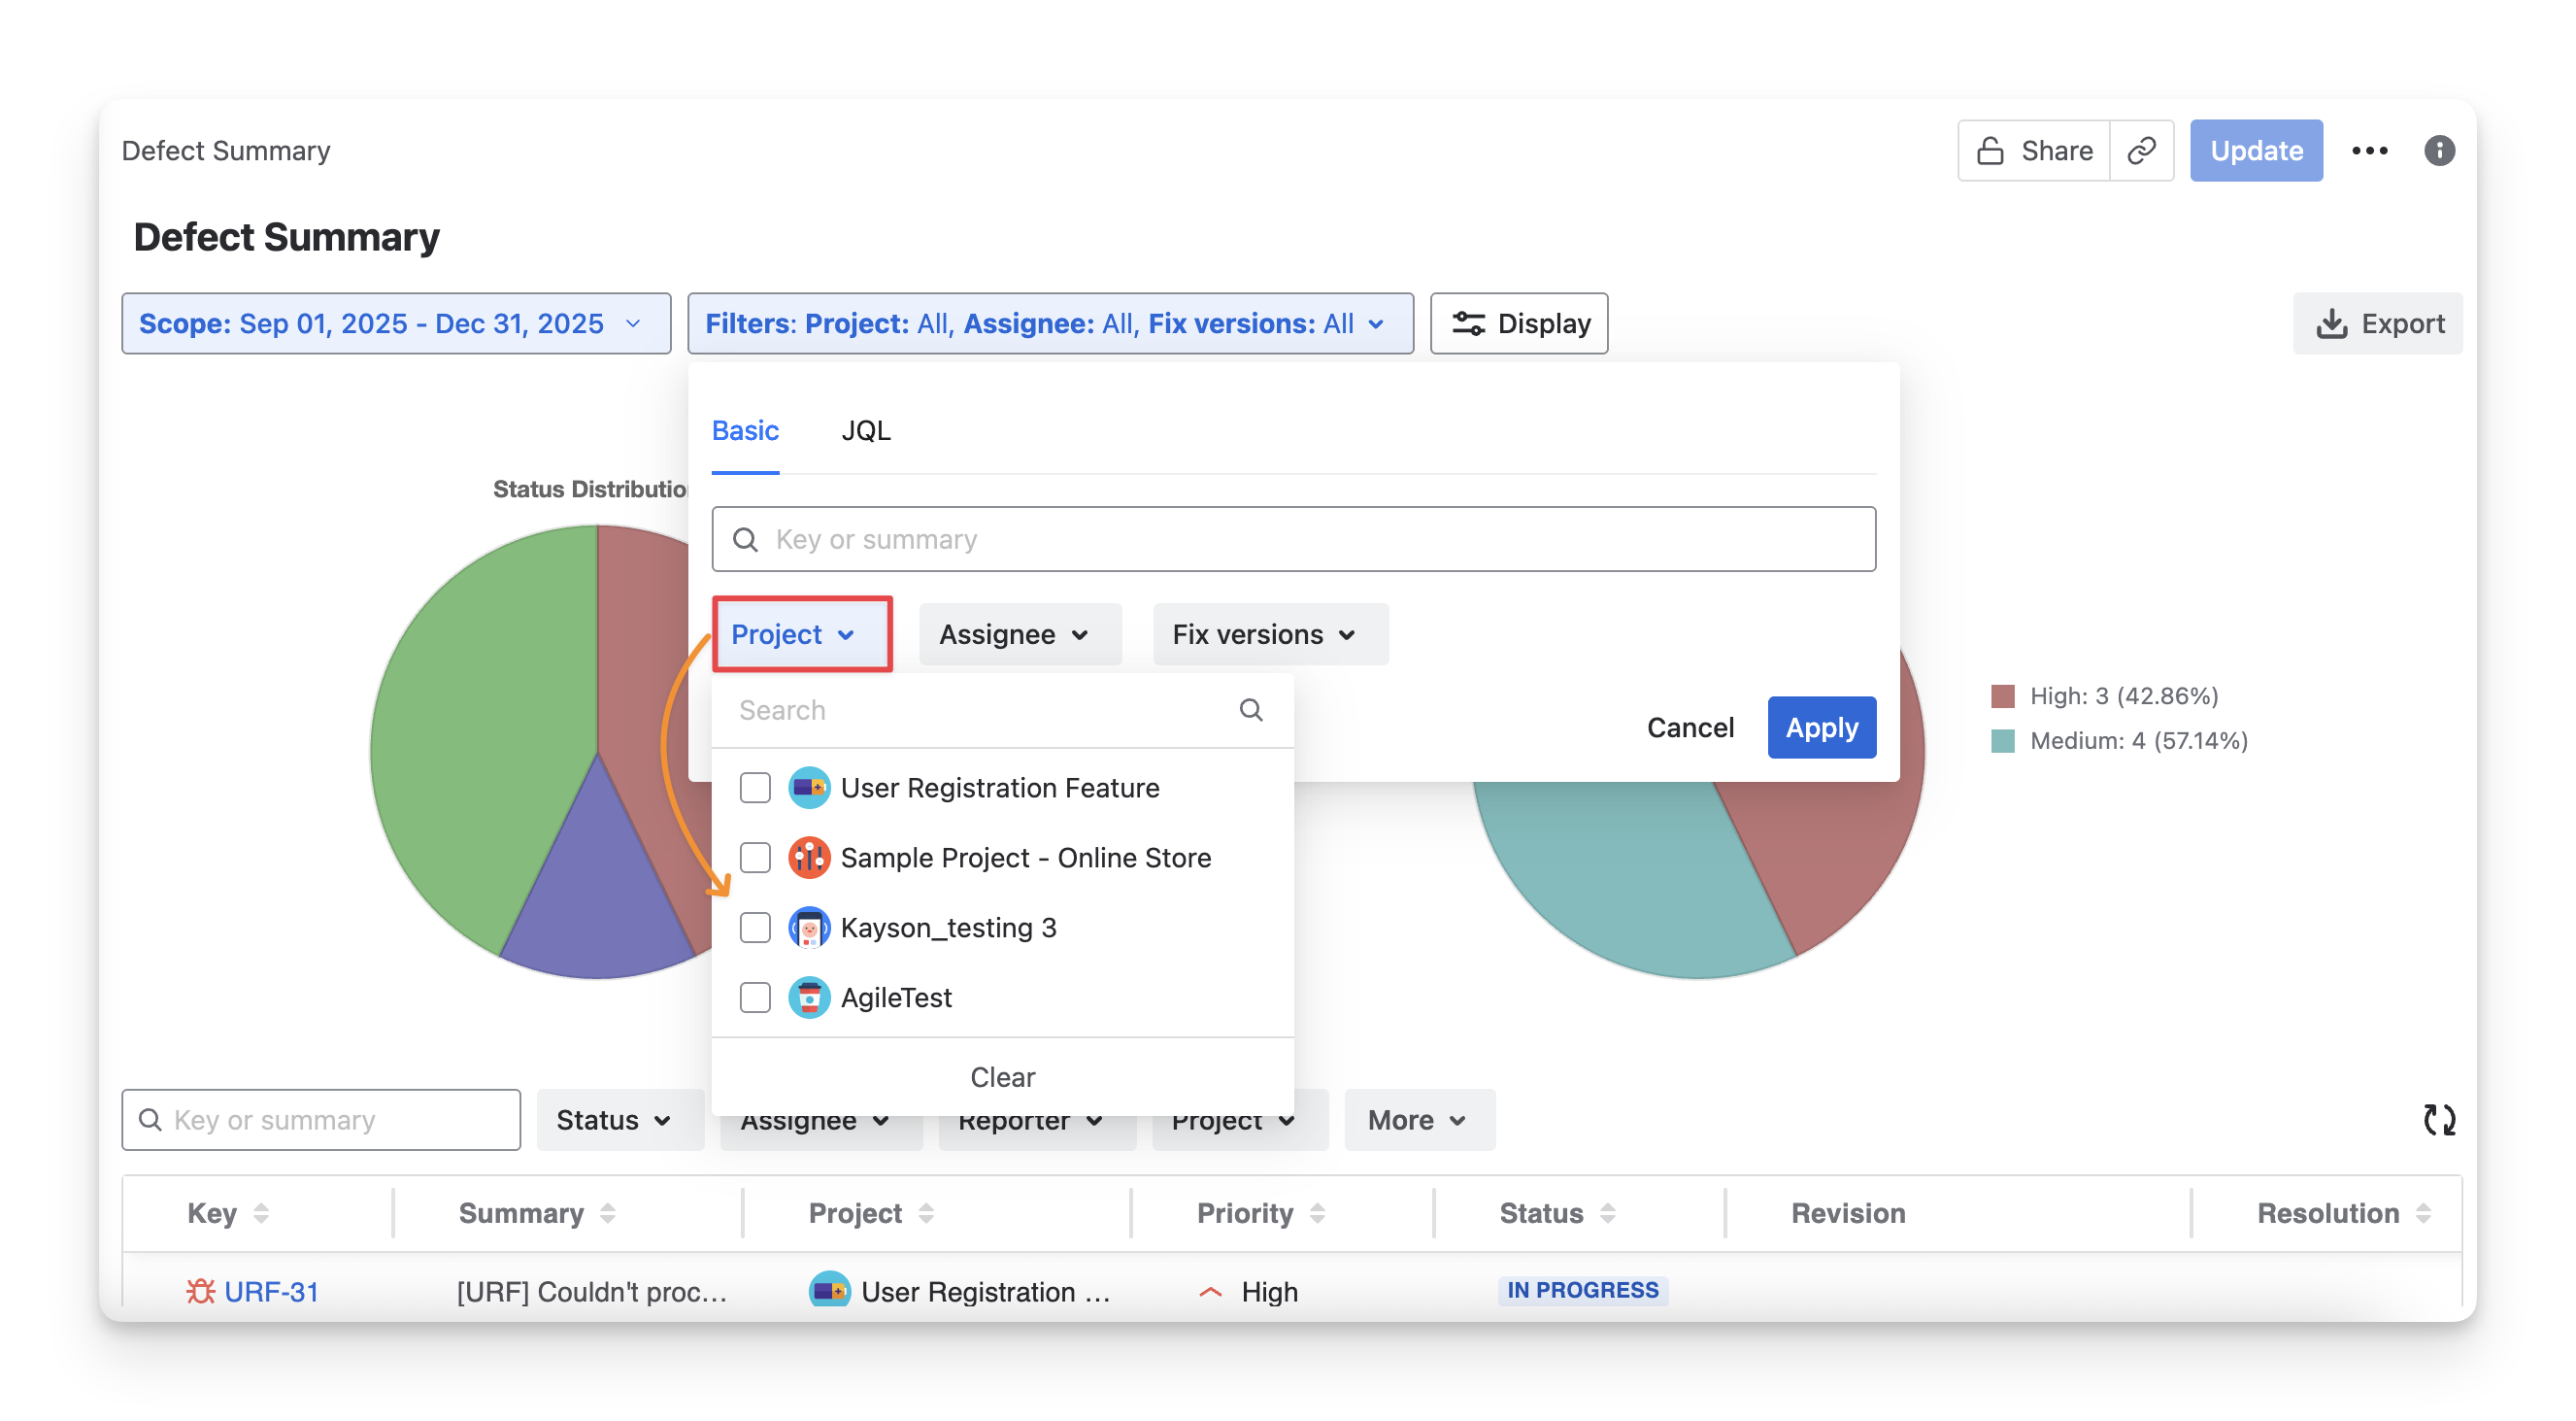
Task: Check Sample Project - Online Store checkbox
Action: (x=755, y=858)
